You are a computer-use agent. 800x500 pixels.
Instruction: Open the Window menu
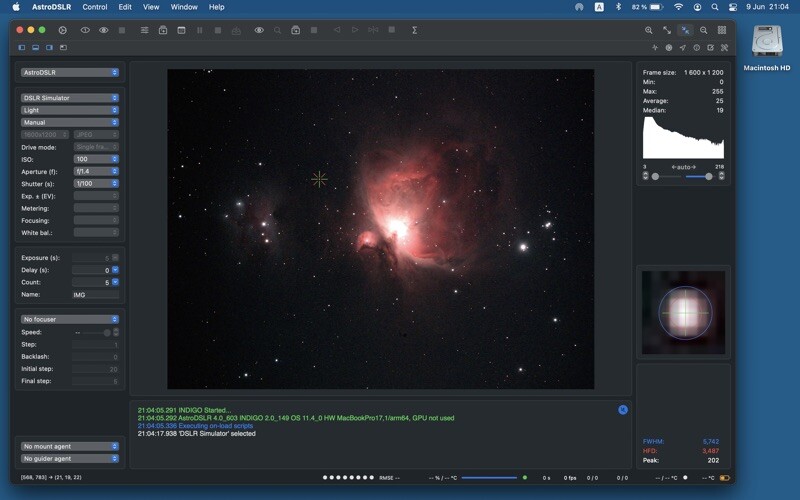click(184, 7)
